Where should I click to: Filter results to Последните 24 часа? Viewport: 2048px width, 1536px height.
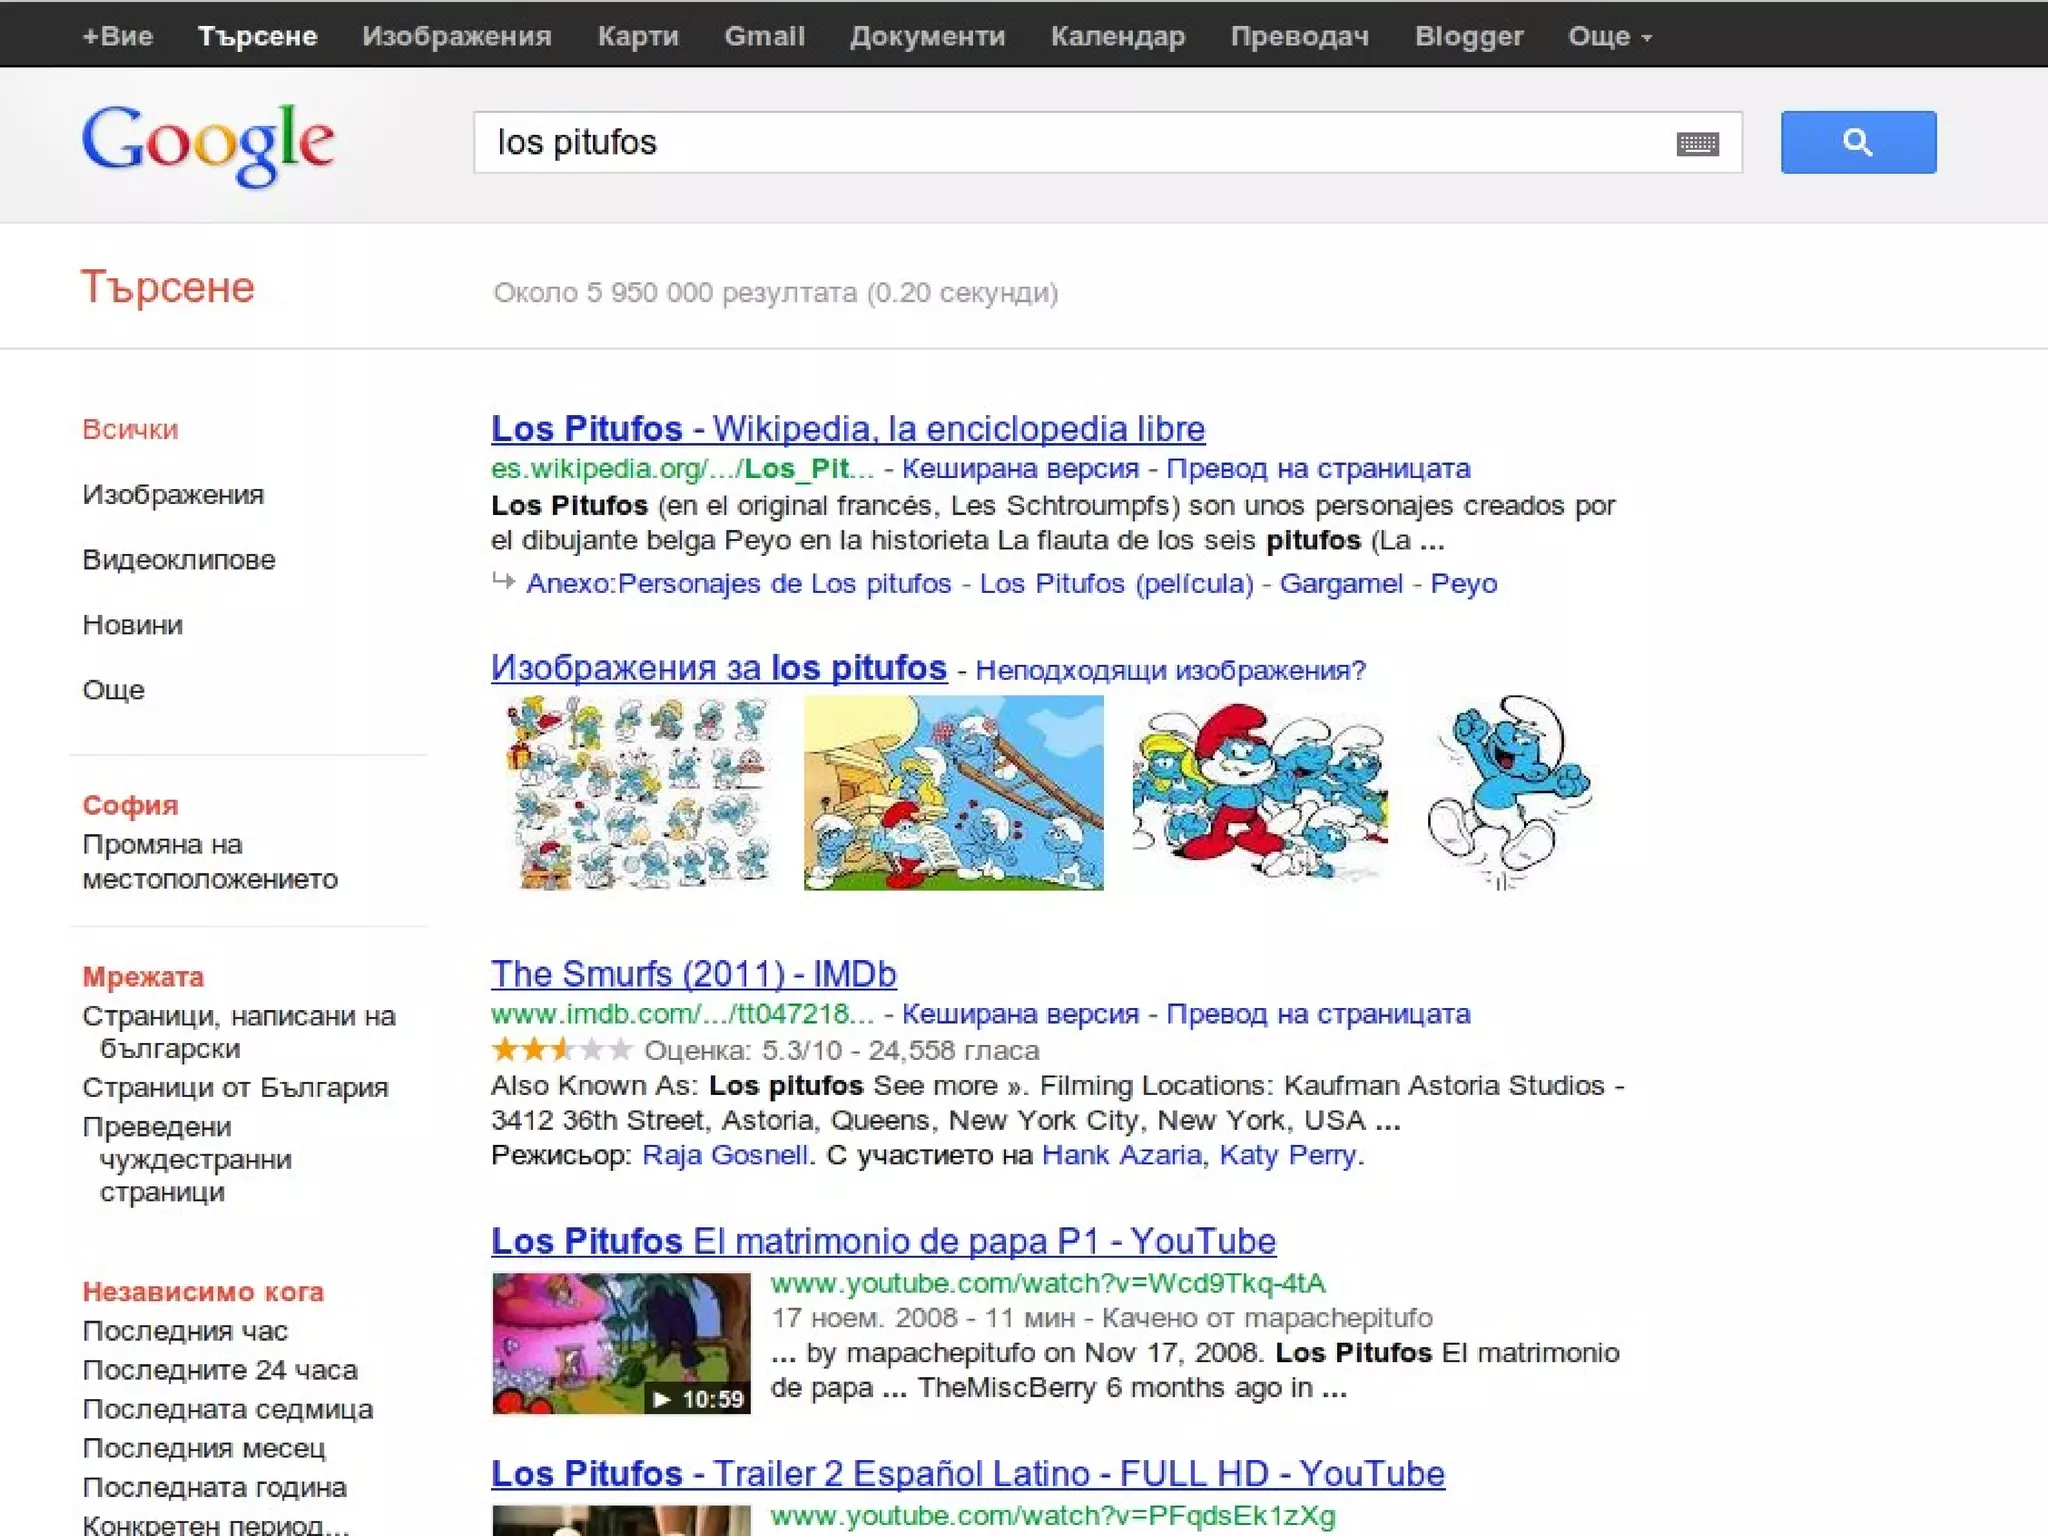pyautogui.click(x=219, y=1370)
